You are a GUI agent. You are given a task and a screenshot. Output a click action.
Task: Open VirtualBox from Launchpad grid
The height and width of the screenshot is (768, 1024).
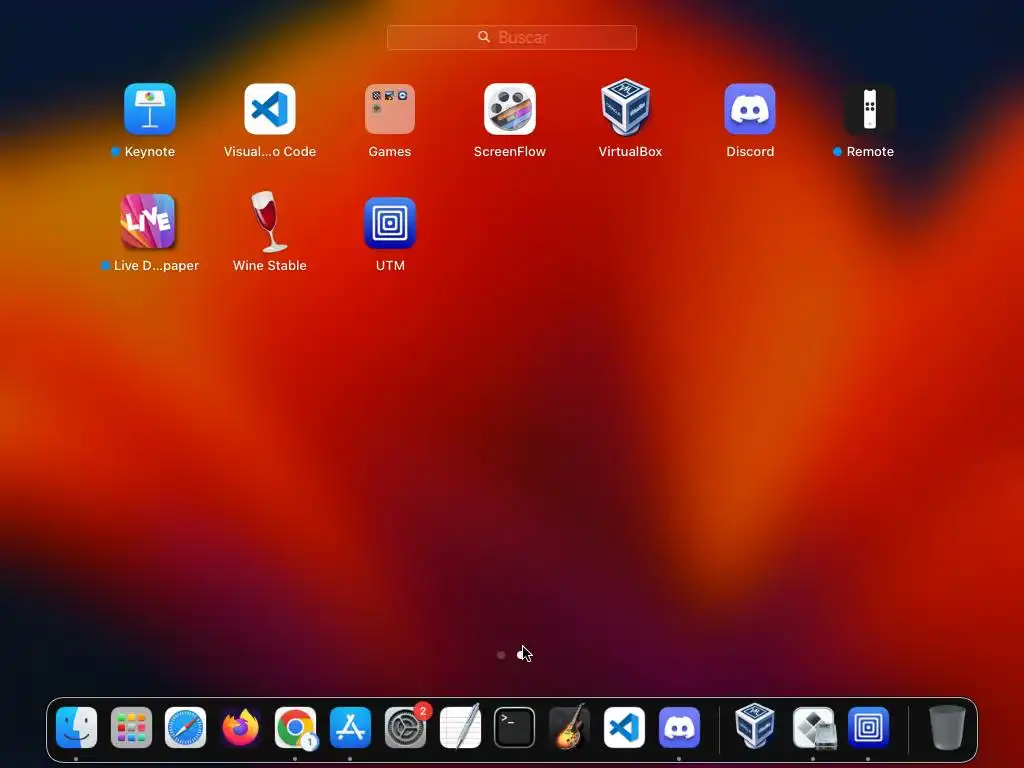(626, 107)
